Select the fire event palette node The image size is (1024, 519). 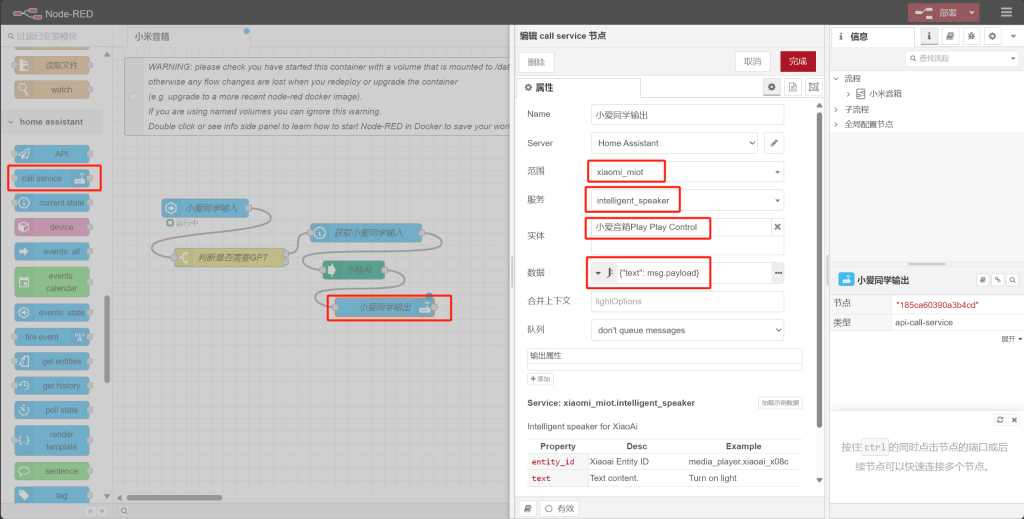pyautogui.click(x=53, y=337)
